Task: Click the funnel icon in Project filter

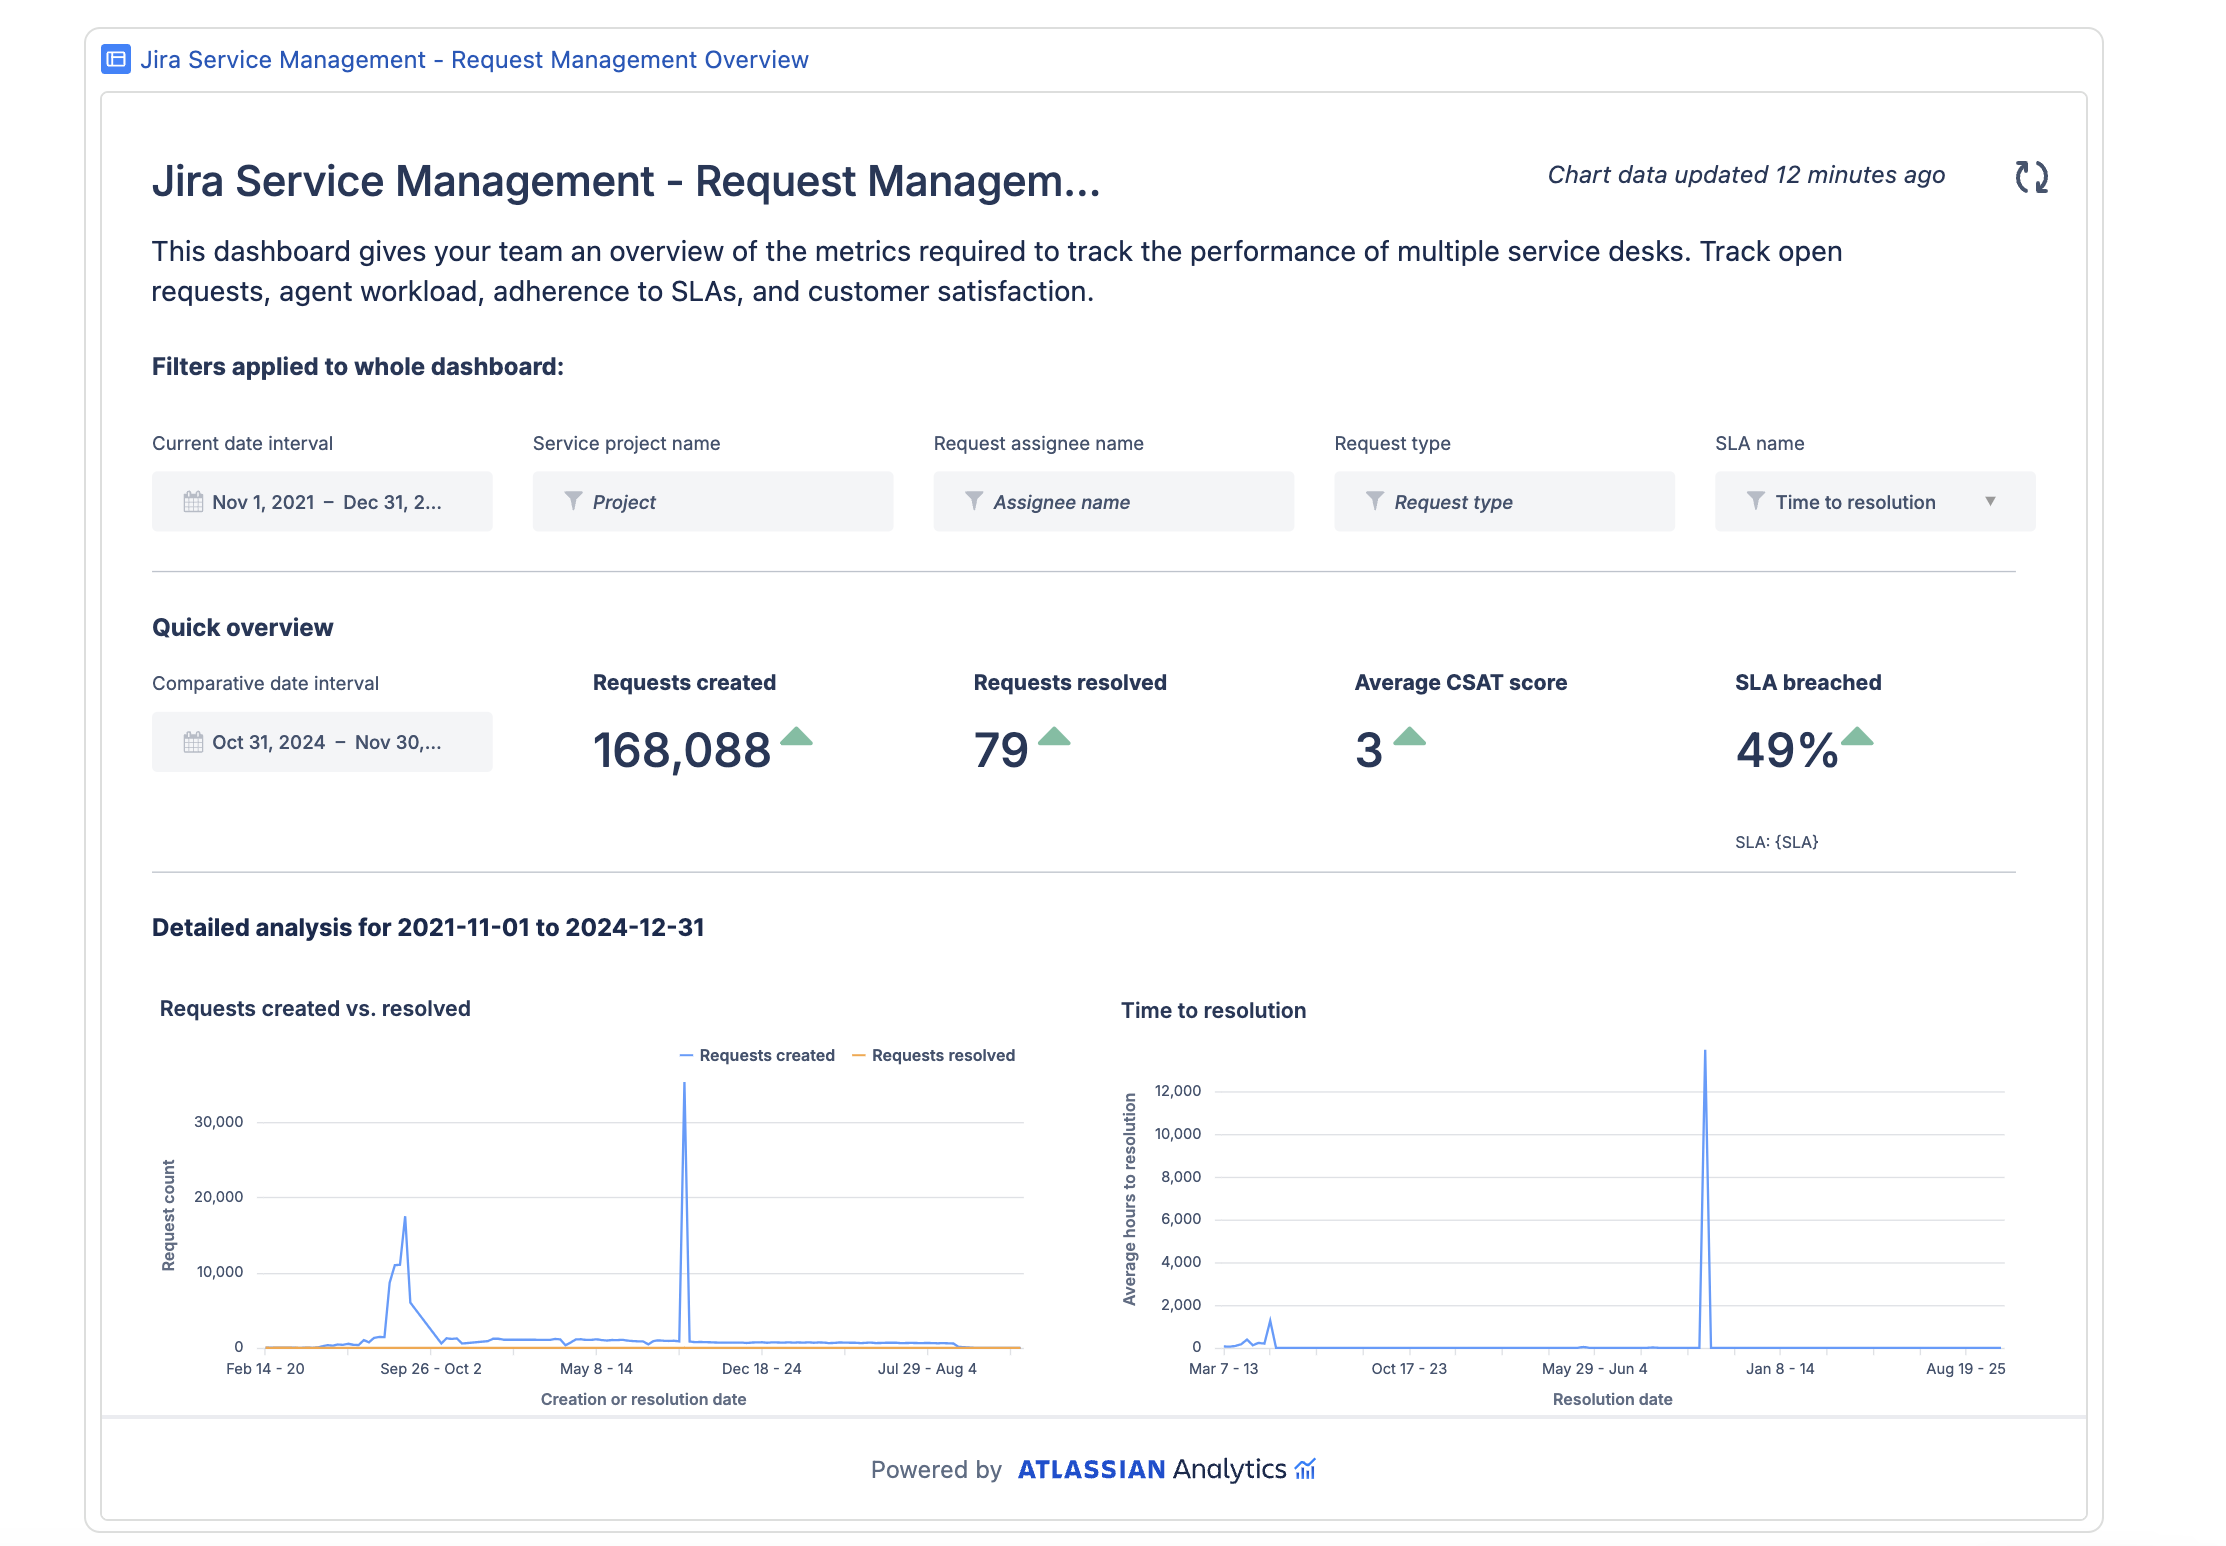Action: pos(573,501)
